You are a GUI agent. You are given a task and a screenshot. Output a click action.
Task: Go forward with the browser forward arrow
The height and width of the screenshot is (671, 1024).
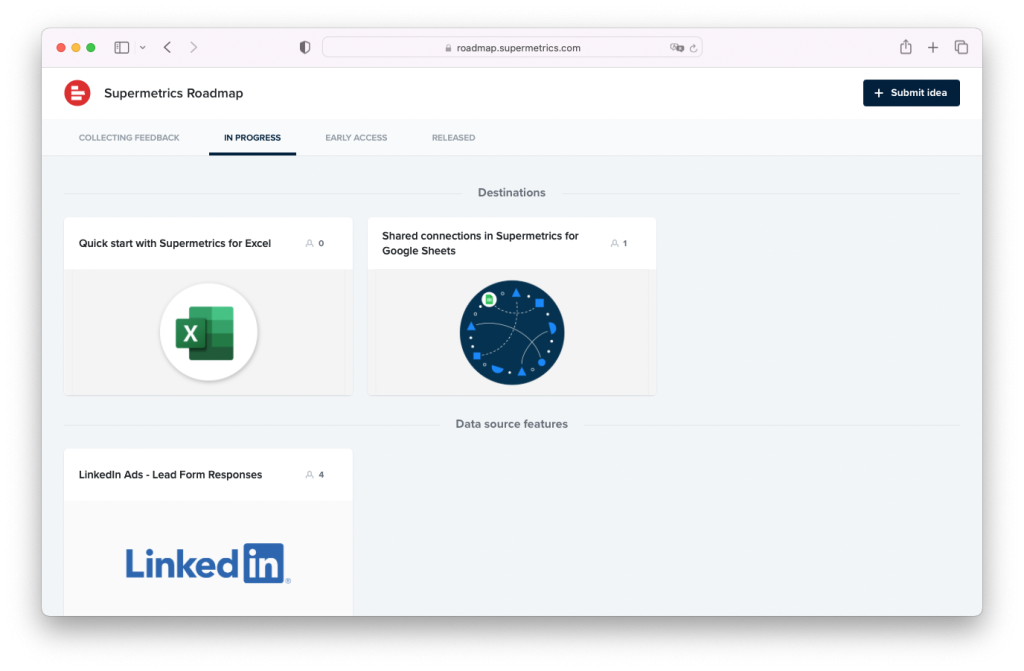(x=193, y=47)
